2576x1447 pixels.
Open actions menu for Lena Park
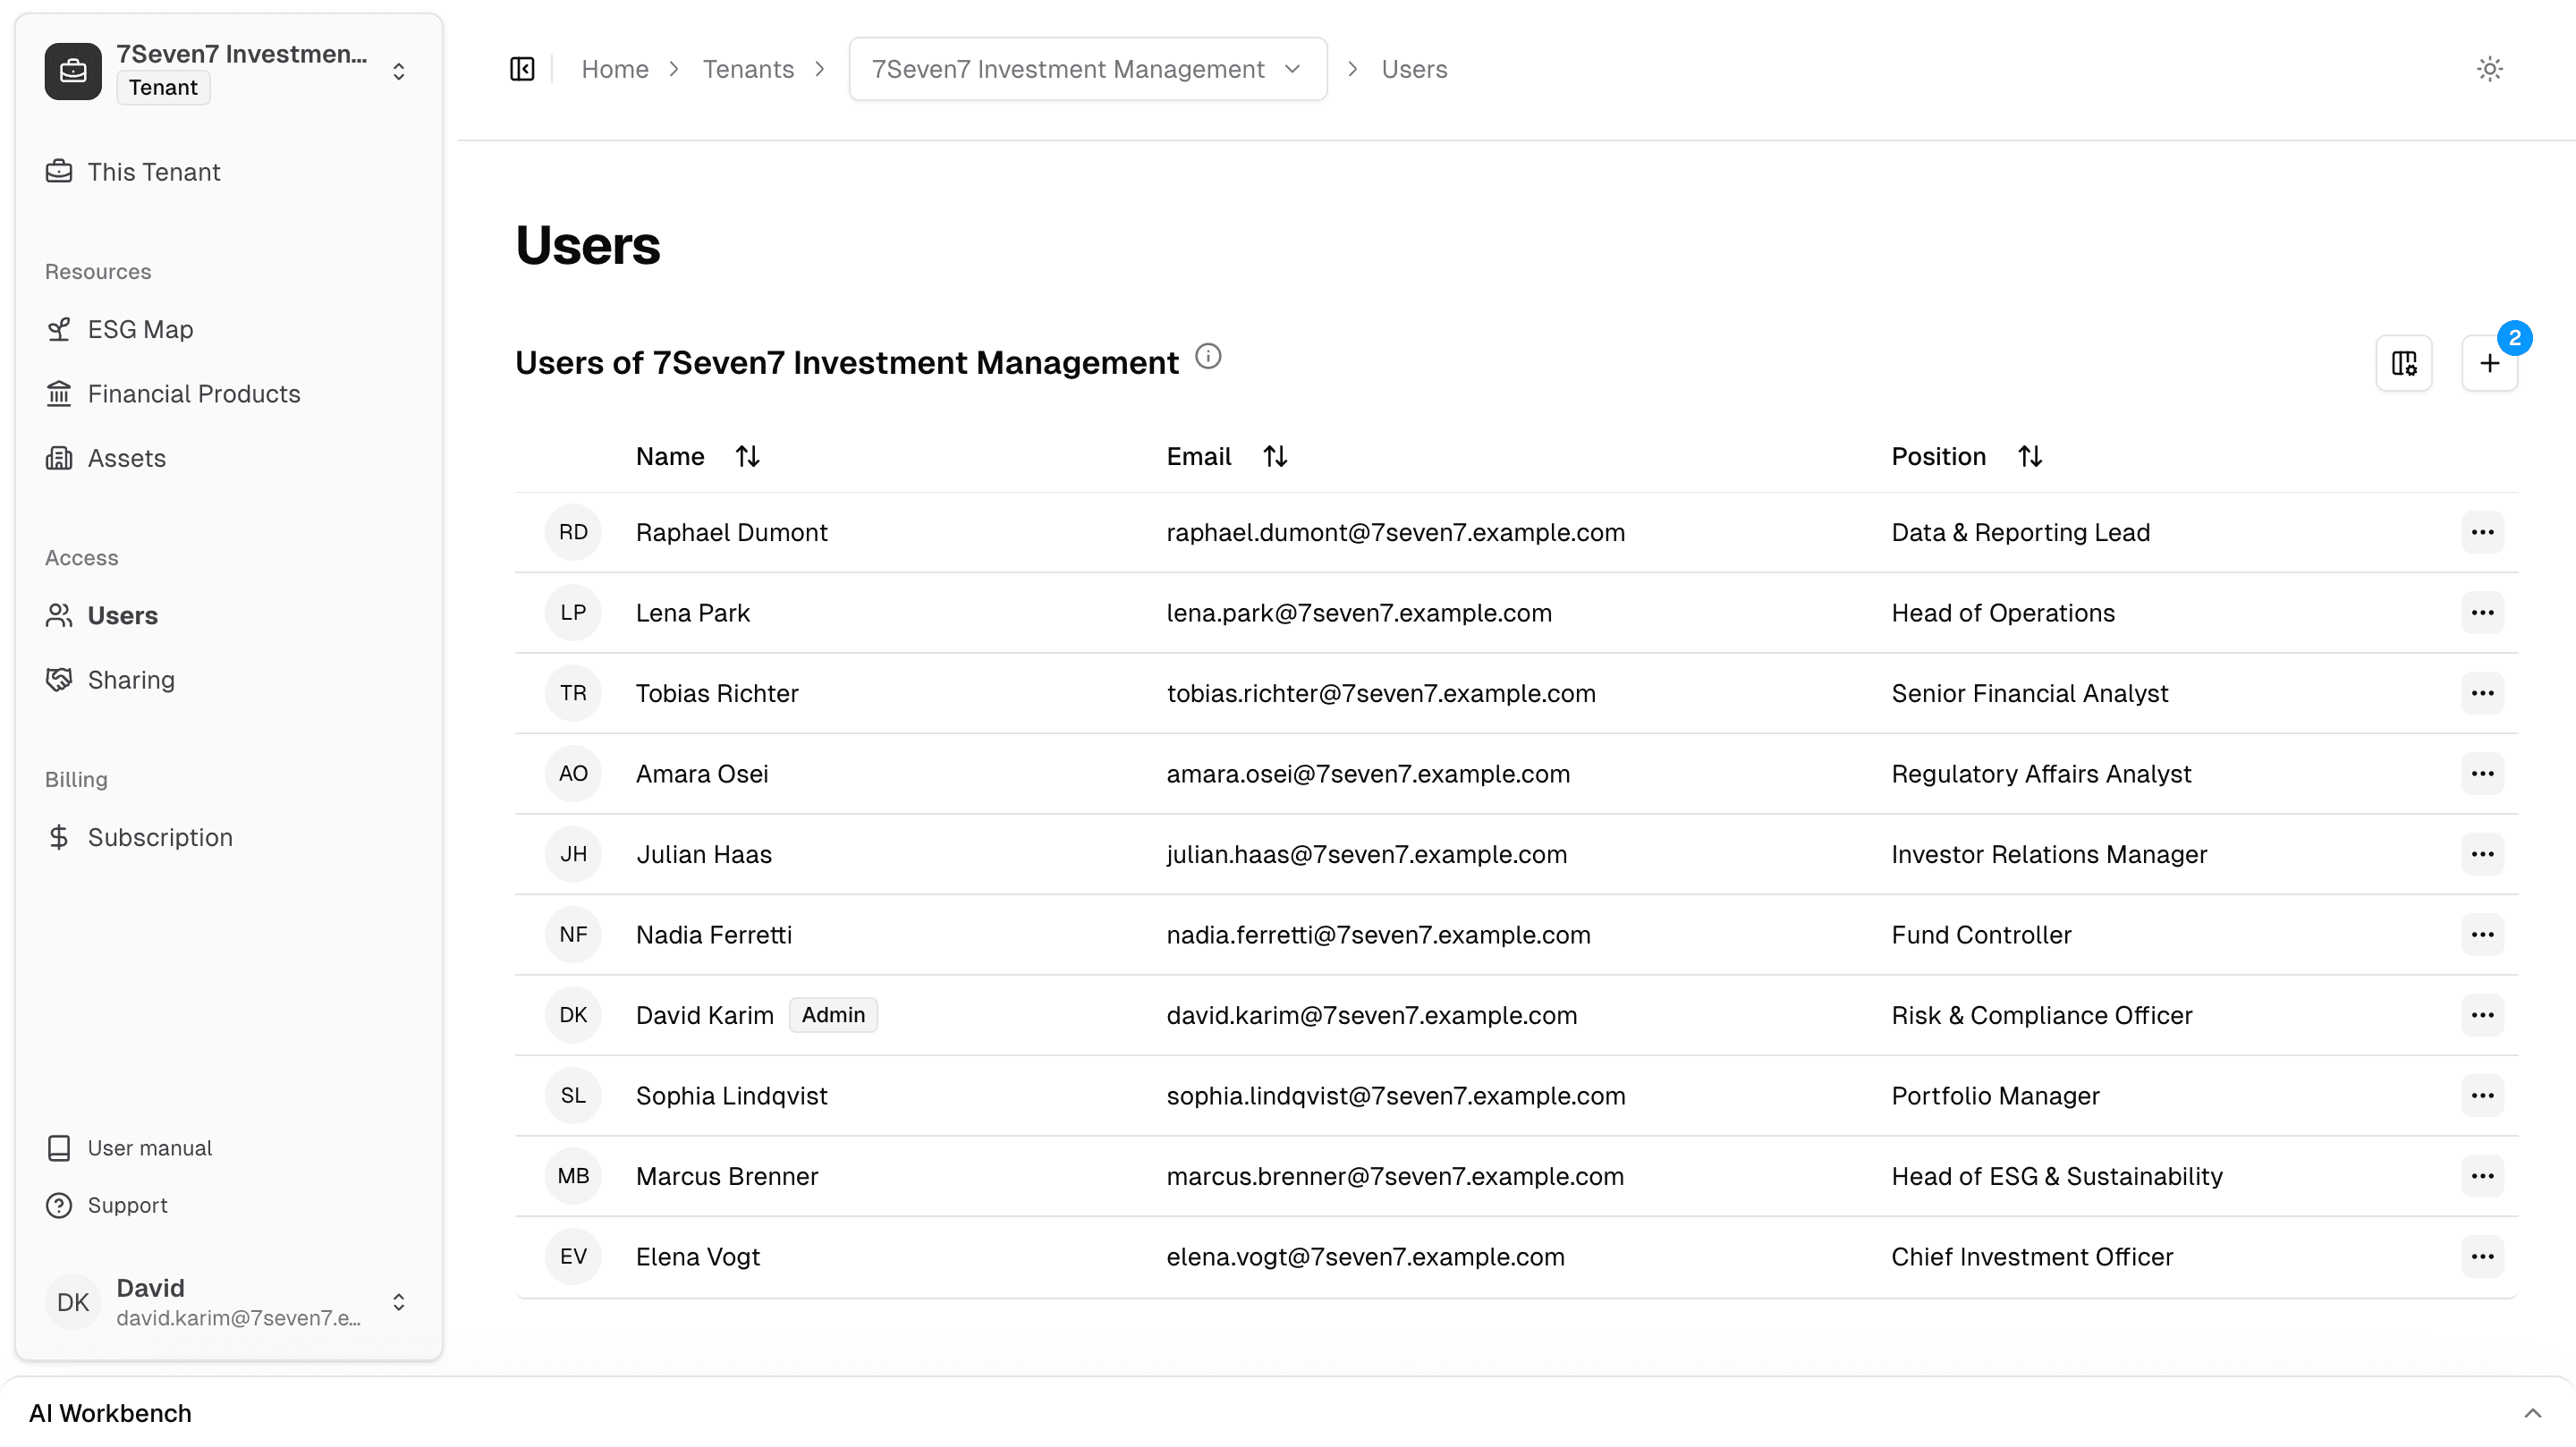[2482, 613]
